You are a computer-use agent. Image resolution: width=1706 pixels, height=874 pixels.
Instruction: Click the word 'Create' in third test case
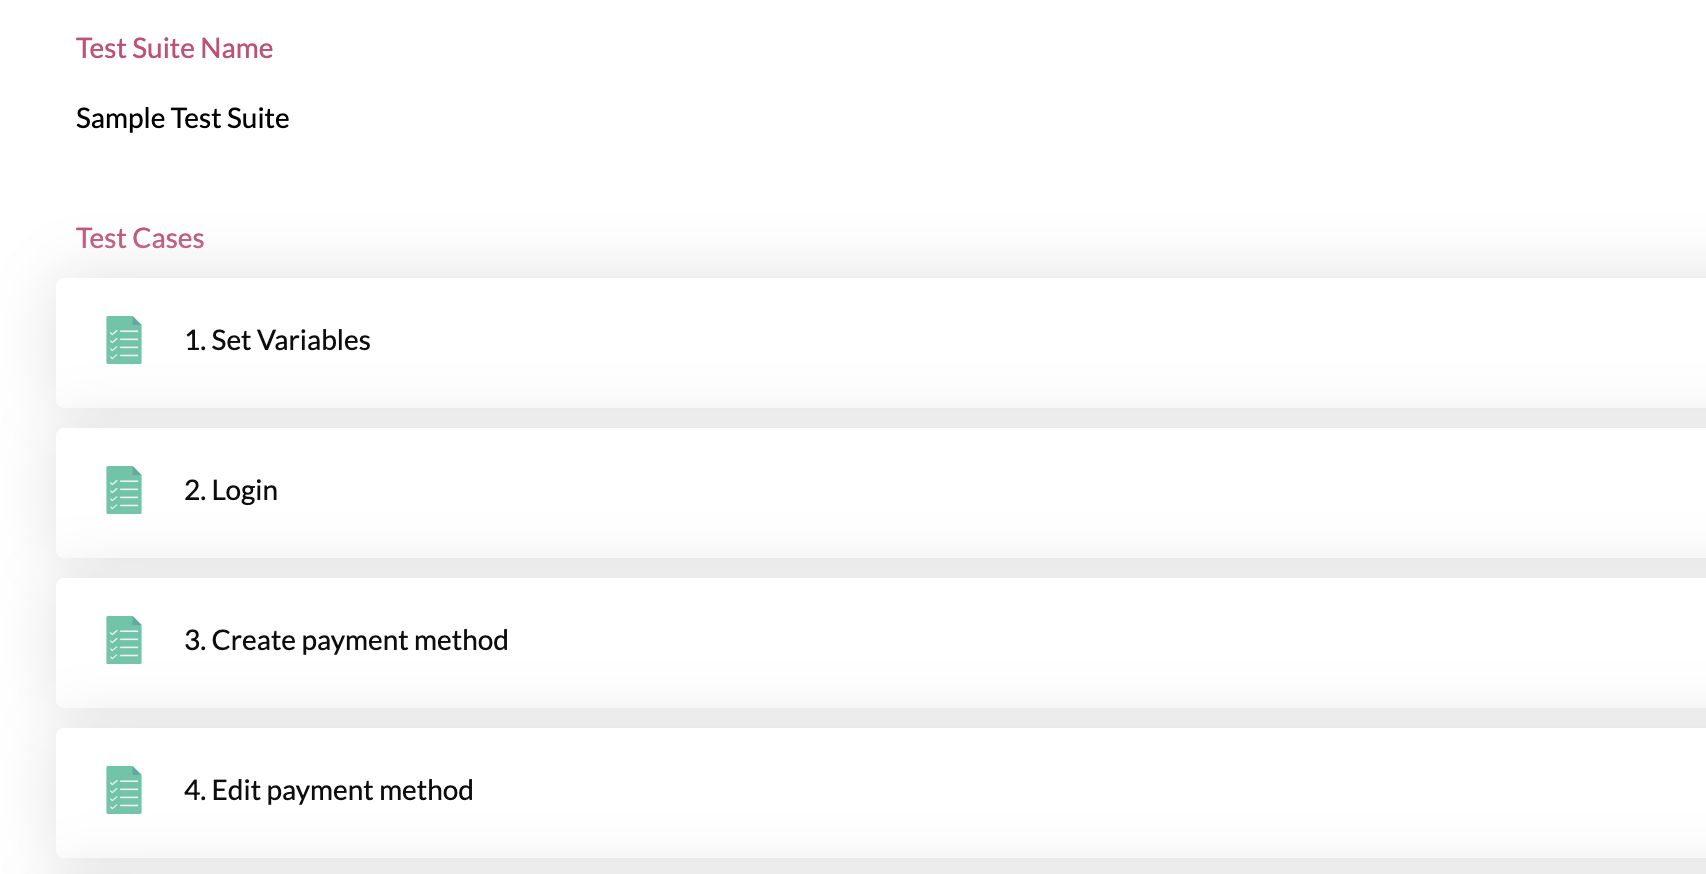(253, 640)
